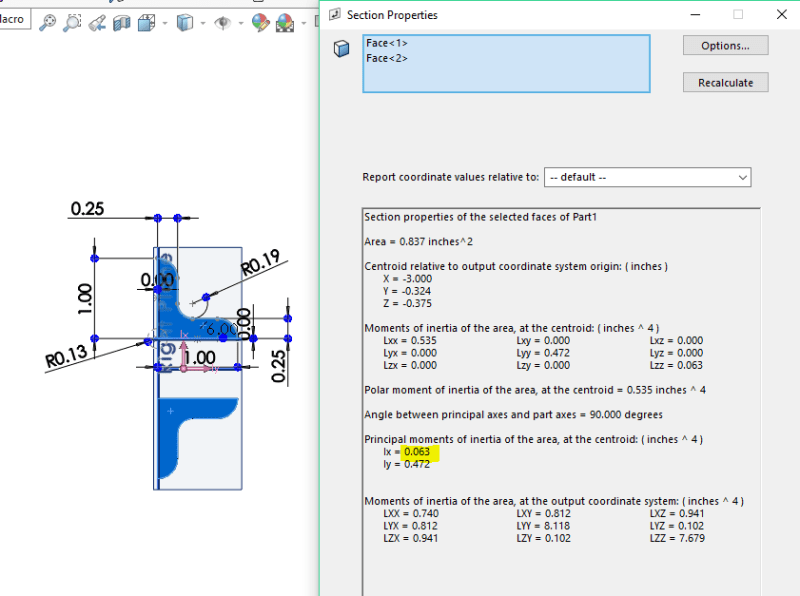The height and width of the screenshot is (596, 800).
Task: Click the Section Properties title icon
Action: click(x=335, y=14)
